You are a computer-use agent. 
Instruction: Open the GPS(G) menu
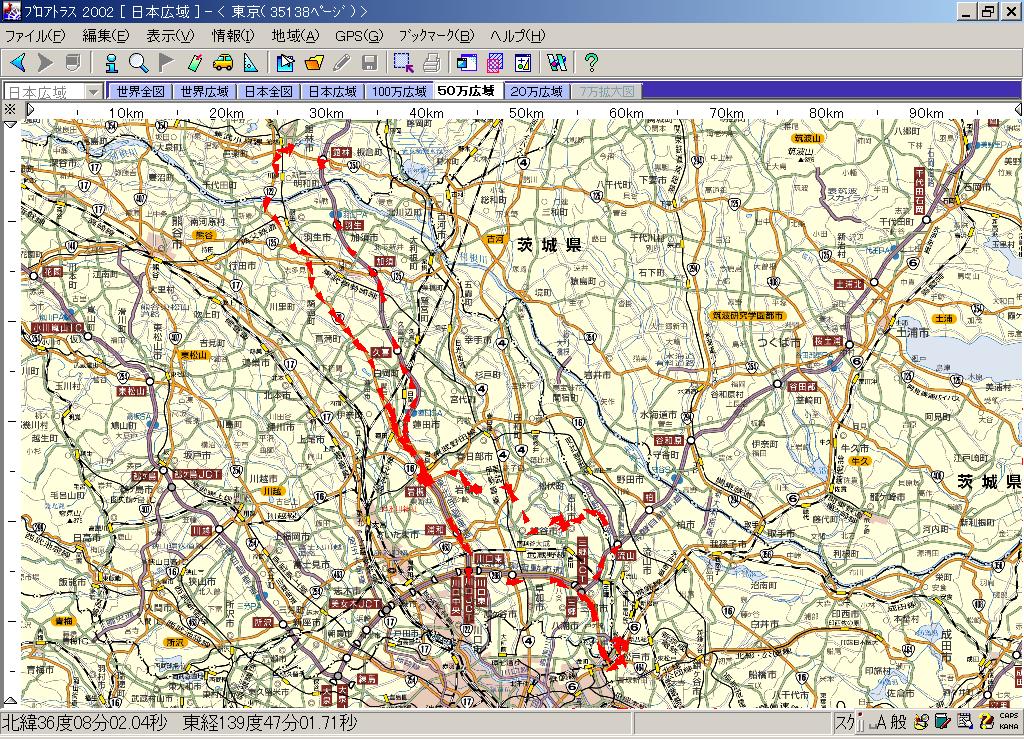tap(359, 36)
